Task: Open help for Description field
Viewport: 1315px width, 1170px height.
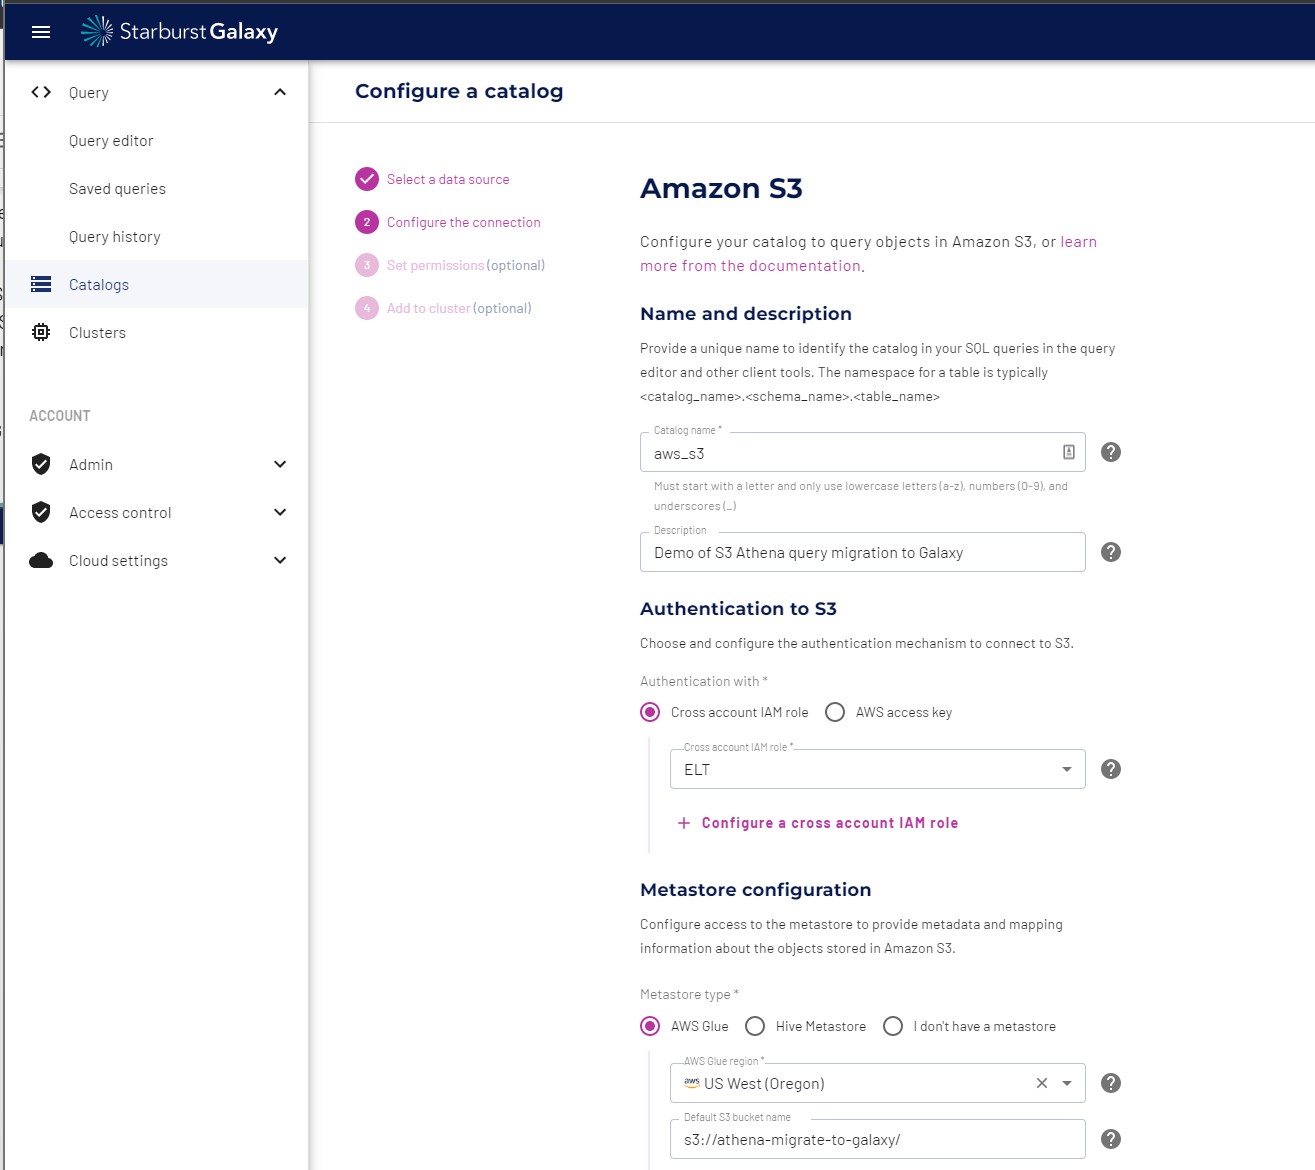Action: click(1110, 552)
